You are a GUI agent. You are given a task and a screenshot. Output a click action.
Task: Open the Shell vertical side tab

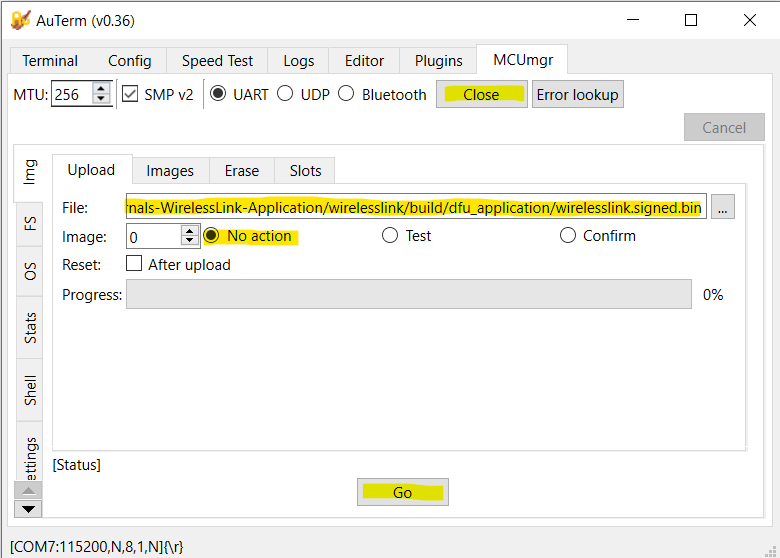click(x=30, y=390)
